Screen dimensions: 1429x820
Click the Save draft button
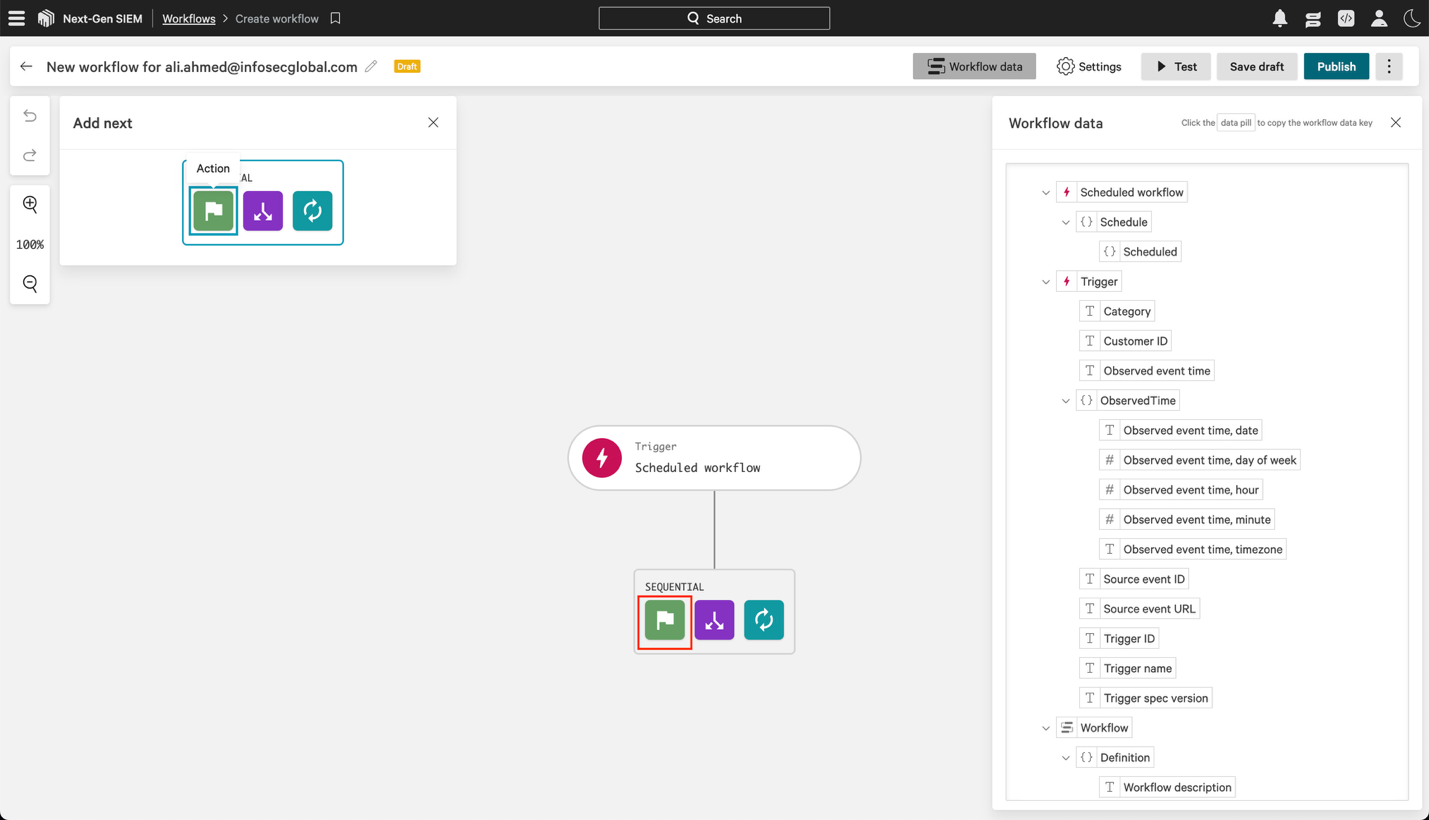(x=1256, y=66)
